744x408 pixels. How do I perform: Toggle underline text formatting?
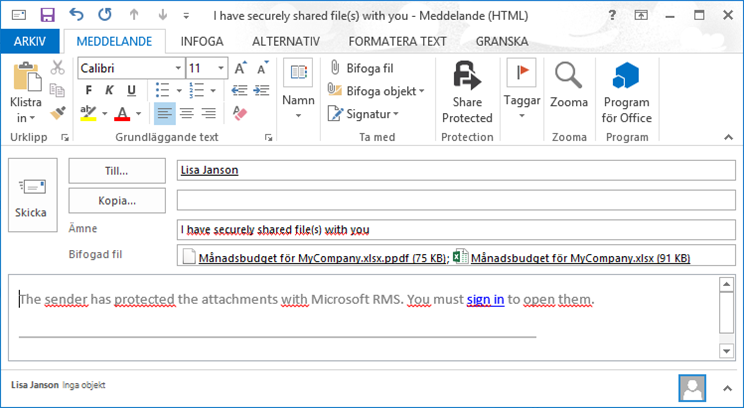point(121,90)
